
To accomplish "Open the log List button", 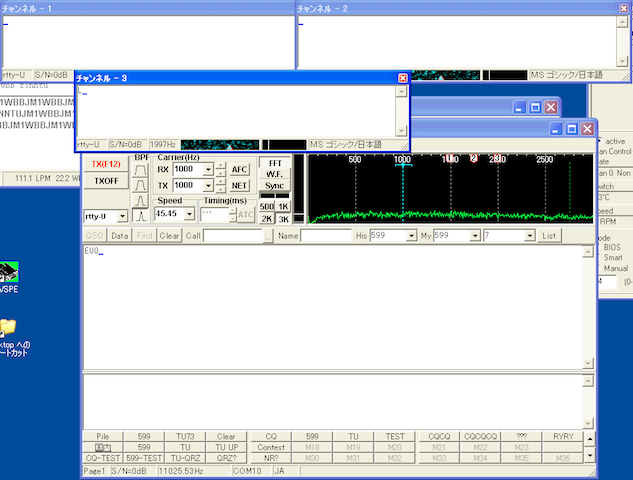I will [549, 236].
